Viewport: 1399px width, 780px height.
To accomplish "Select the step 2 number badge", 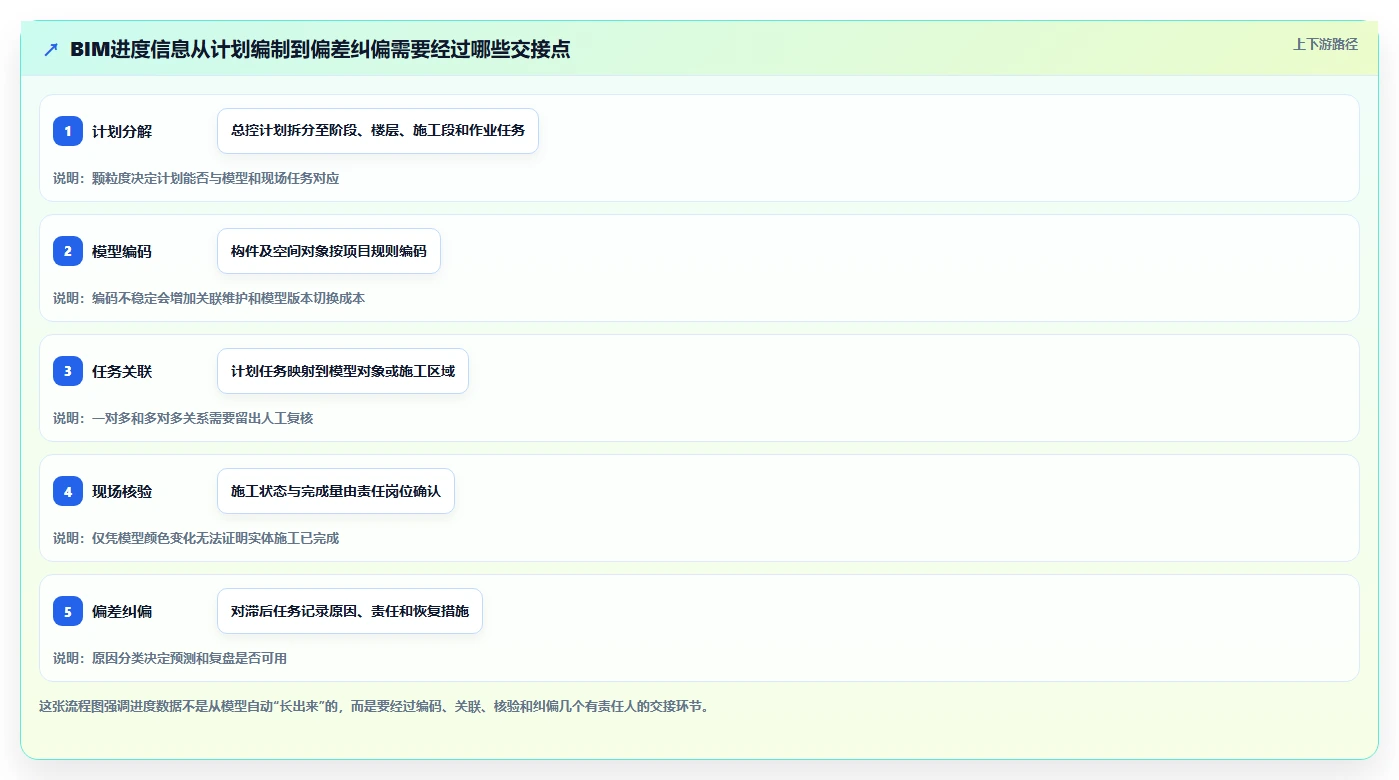I will point(68,251).
